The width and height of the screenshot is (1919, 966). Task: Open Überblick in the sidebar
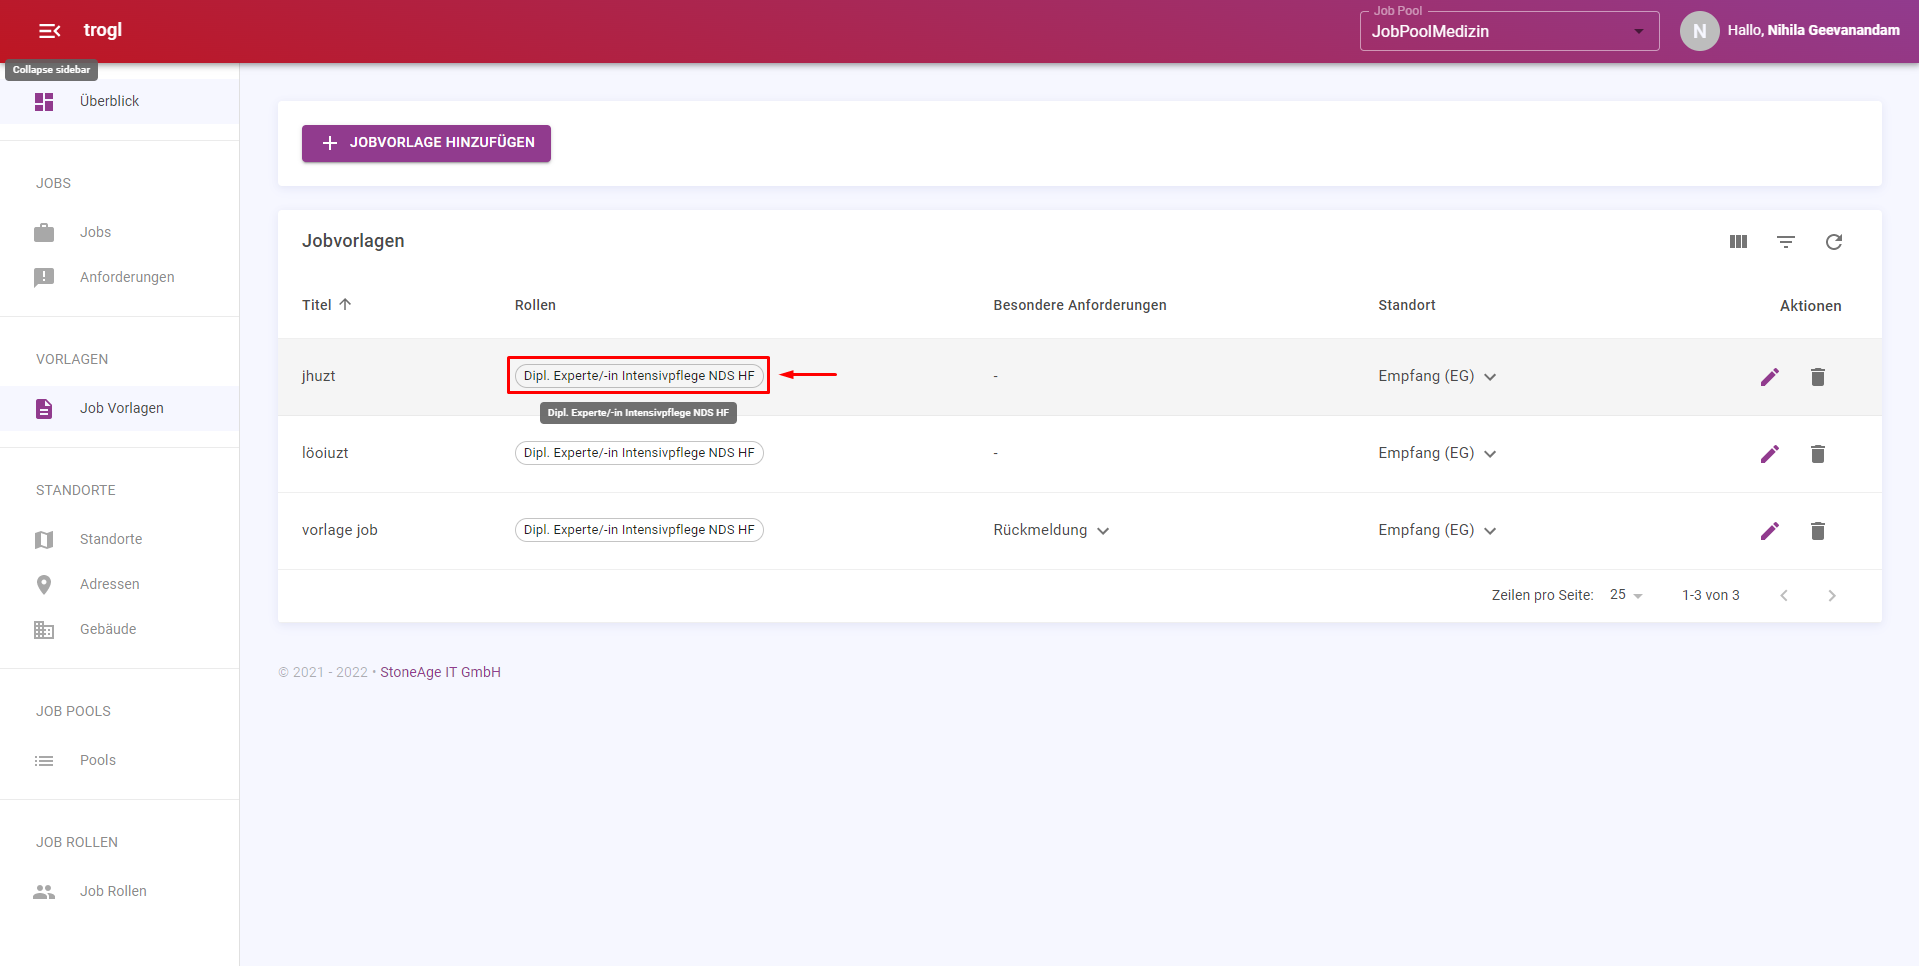[119, 101]
